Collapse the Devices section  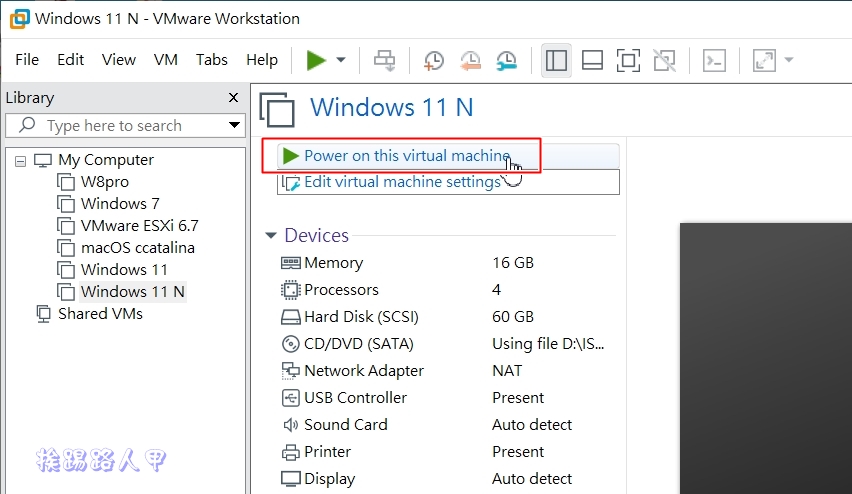pyautogui.click(x=271, y=235)
